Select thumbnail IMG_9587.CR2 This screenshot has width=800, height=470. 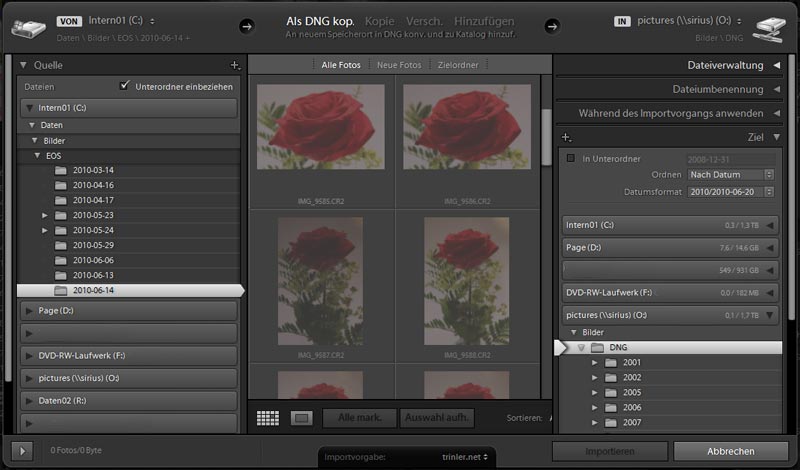[x=320, y=281]
